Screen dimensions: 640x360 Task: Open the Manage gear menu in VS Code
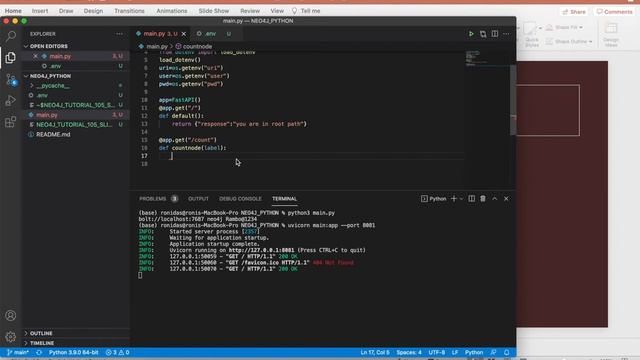point(11,336)
